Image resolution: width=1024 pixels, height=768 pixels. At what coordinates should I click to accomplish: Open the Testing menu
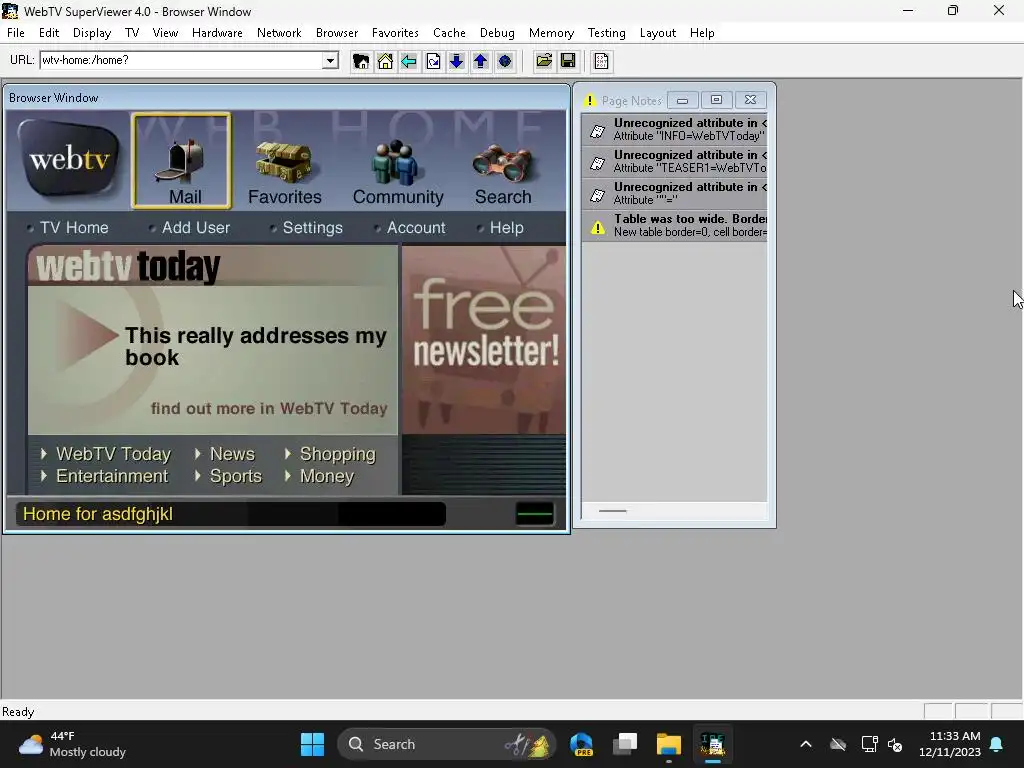606,33
